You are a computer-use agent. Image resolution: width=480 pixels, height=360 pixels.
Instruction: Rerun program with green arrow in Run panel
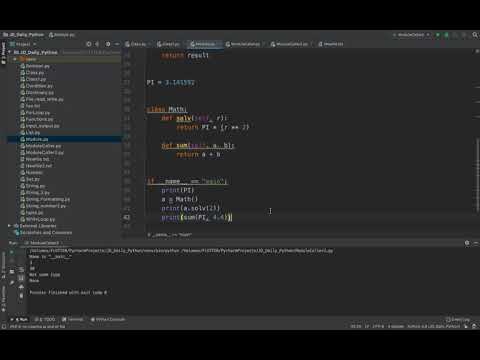(12, 252)
